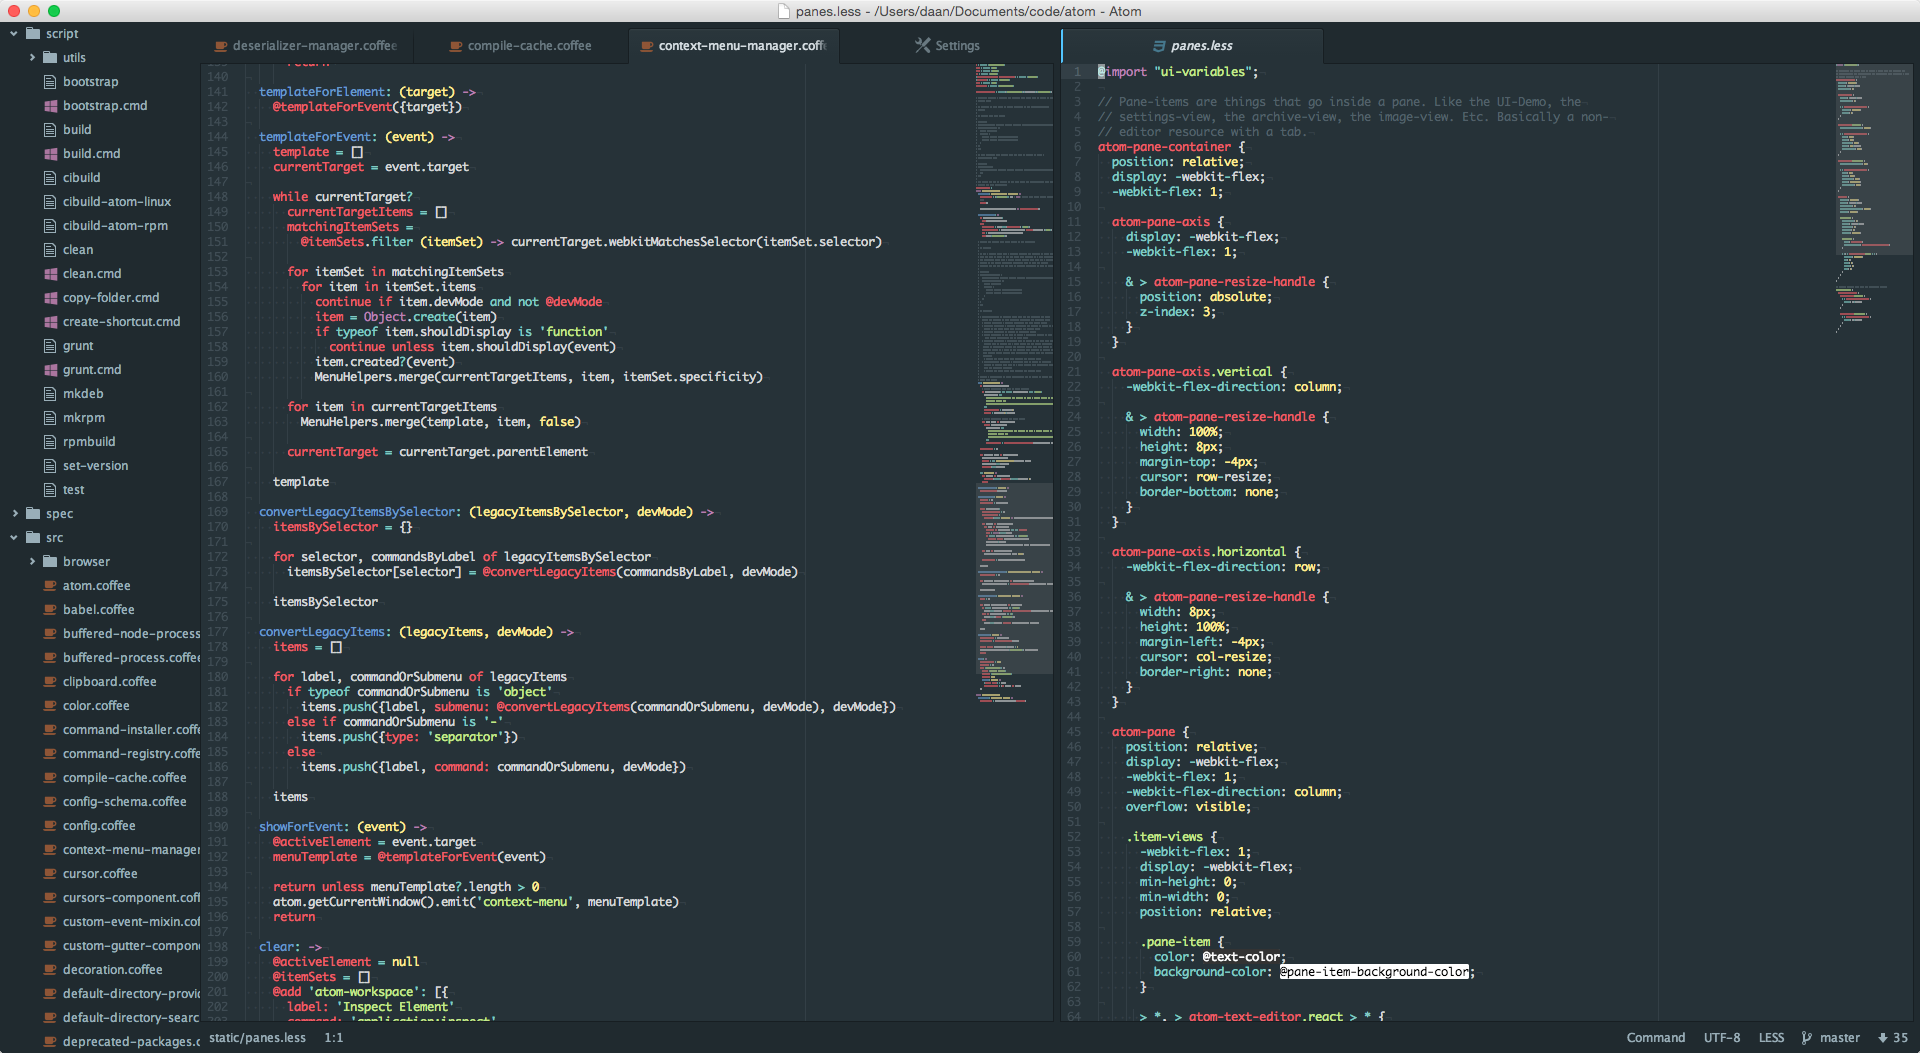Click the 1:1 cursor position indicator
The height and width of the screenshot is (1053, 1920).
pos(334,1038)
